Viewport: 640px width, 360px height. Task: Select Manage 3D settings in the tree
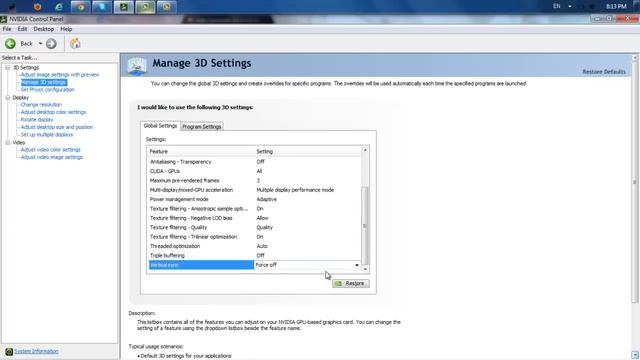44,82
